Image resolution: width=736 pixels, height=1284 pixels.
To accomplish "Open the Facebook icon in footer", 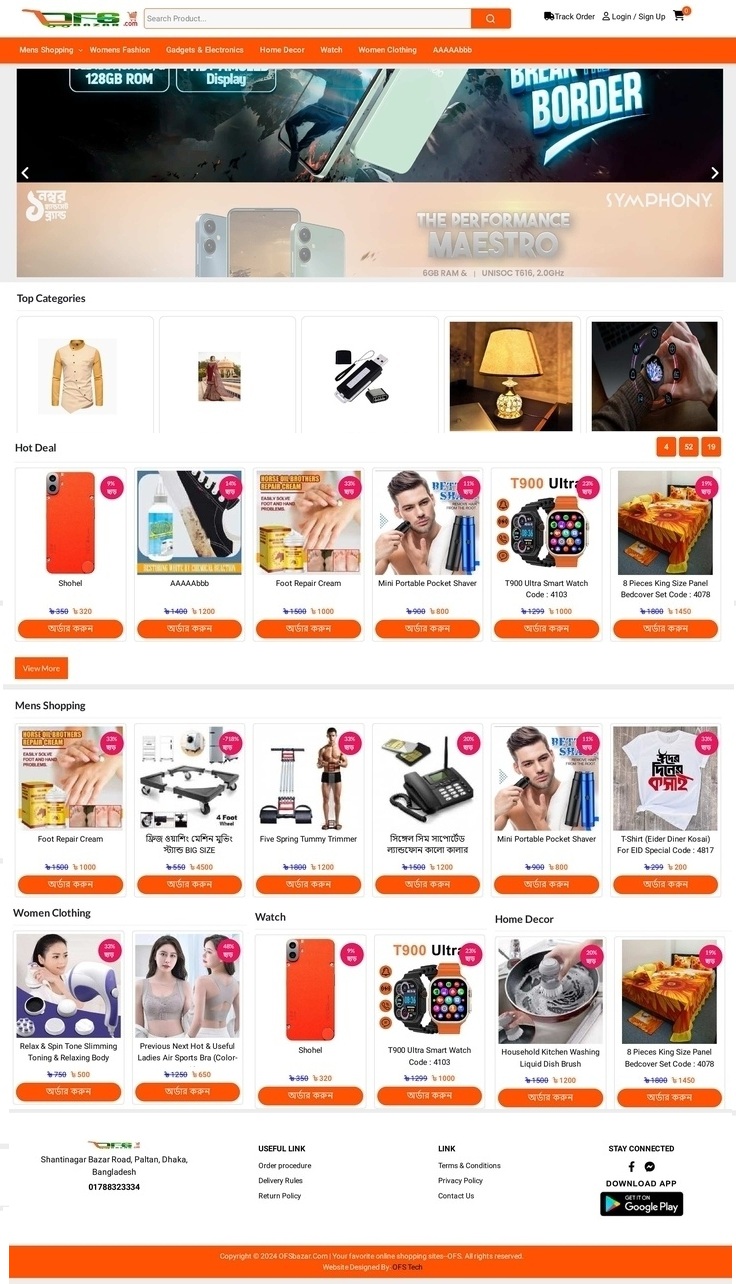I will pos(631,1166).
